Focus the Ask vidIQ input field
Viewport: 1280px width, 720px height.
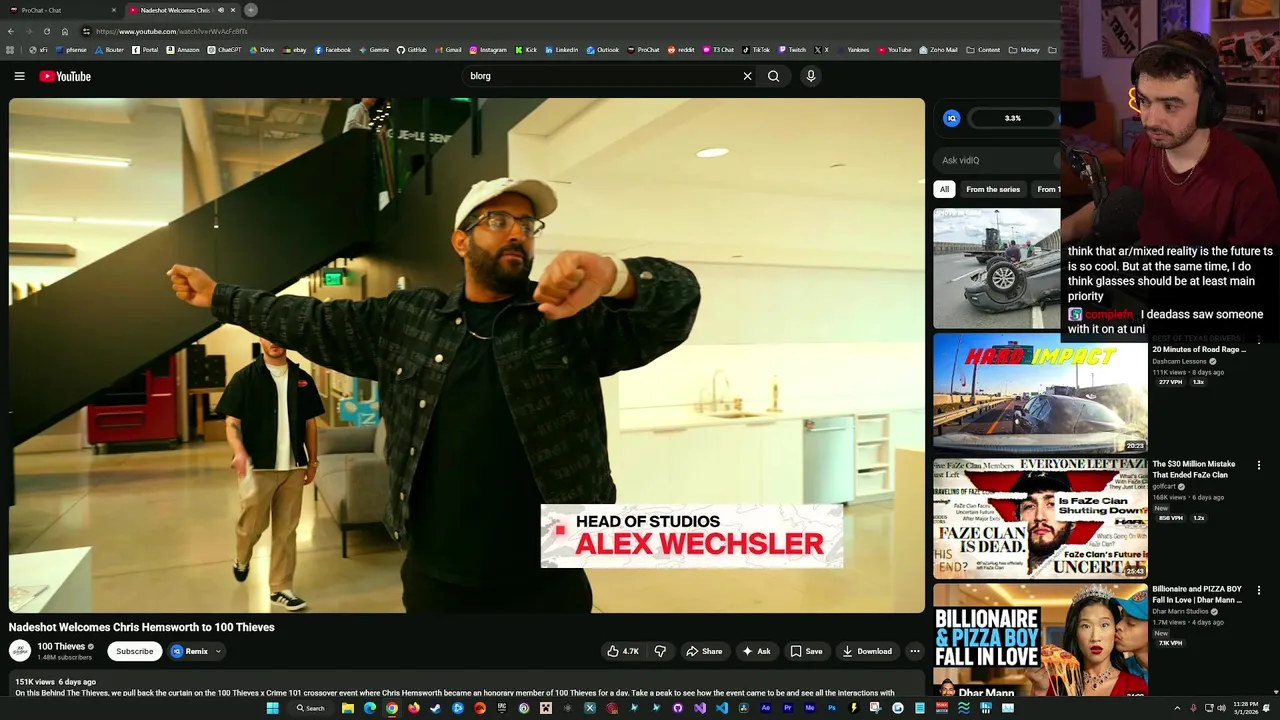(998, 160)
